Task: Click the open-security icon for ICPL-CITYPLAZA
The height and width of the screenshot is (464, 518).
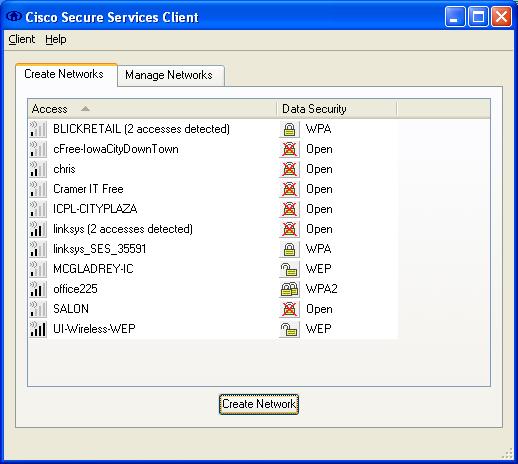Action: pyautogui.click(x=289, y=209)
